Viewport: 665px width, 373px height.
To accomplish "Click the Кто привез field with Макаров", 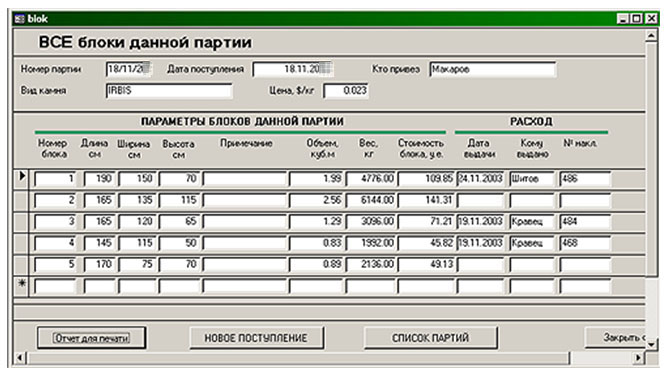I will tap(492, 69).
